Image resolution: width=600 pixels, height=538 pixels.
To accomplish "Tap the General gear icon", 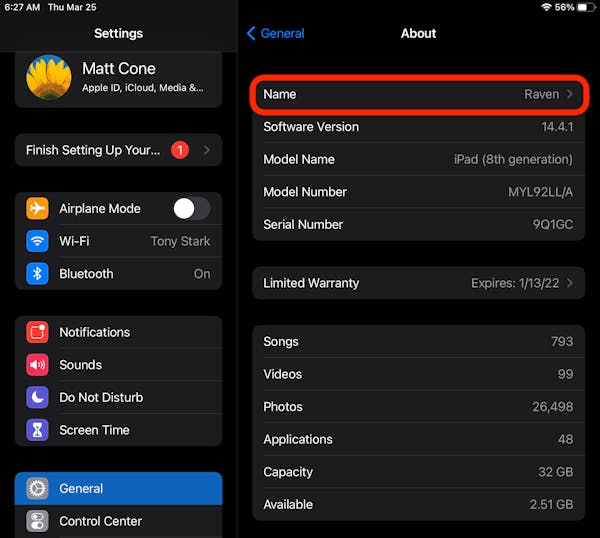I will click(37, 488).
